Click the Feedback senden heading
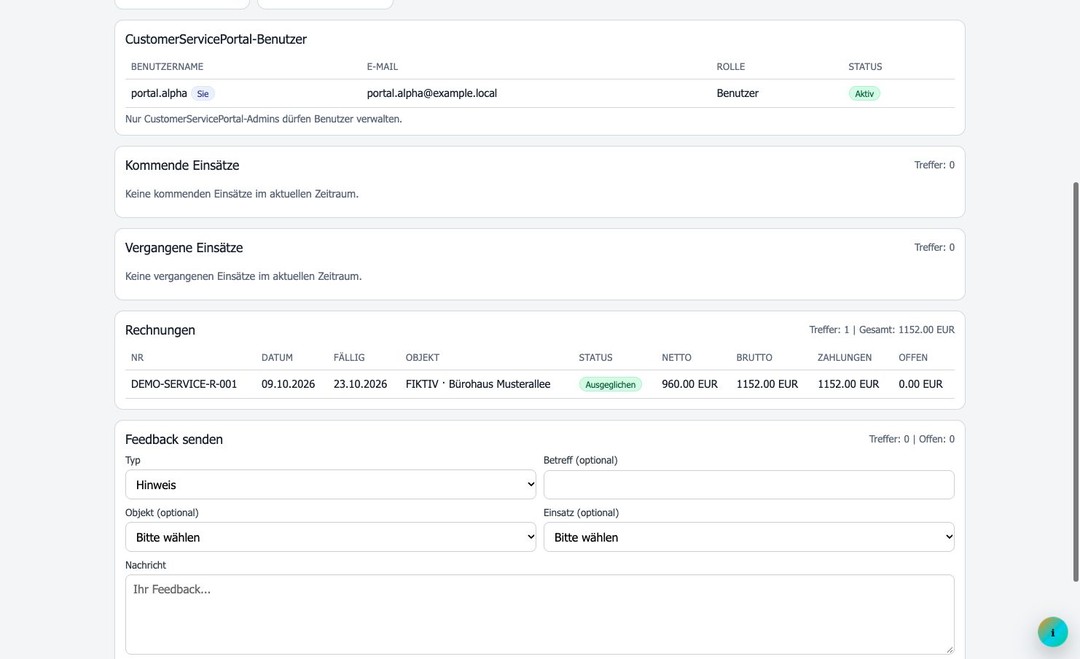The width and height of the screenshot is (1080, 659). pos(174,439)
